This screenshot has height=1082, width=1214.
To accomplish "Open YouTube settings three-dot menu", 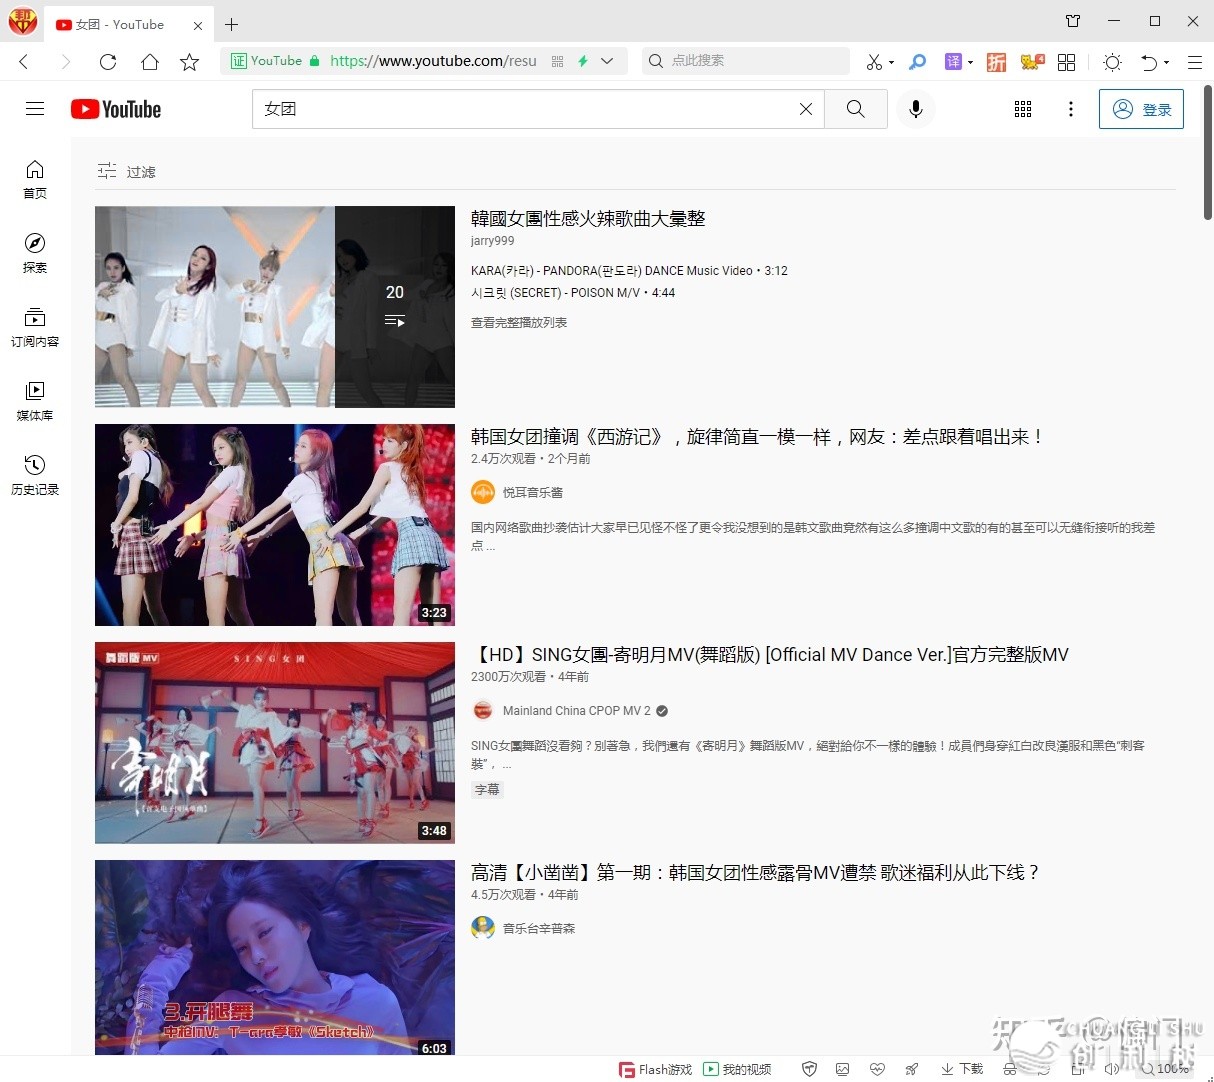I will [x=1071, y=109].
